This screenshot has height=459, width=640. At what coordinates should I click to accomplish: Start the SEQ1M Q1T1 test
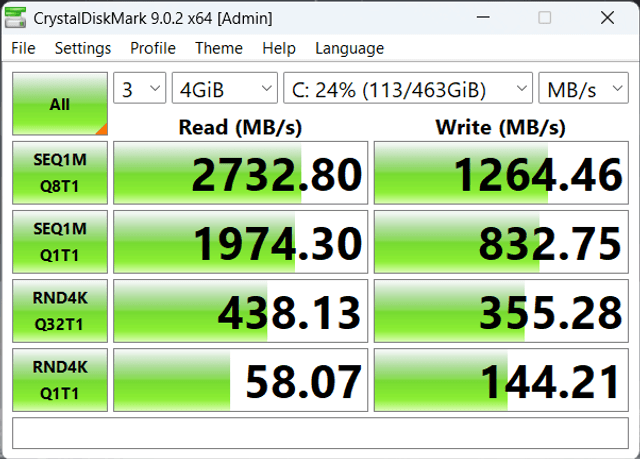click(x=60, y=242)
